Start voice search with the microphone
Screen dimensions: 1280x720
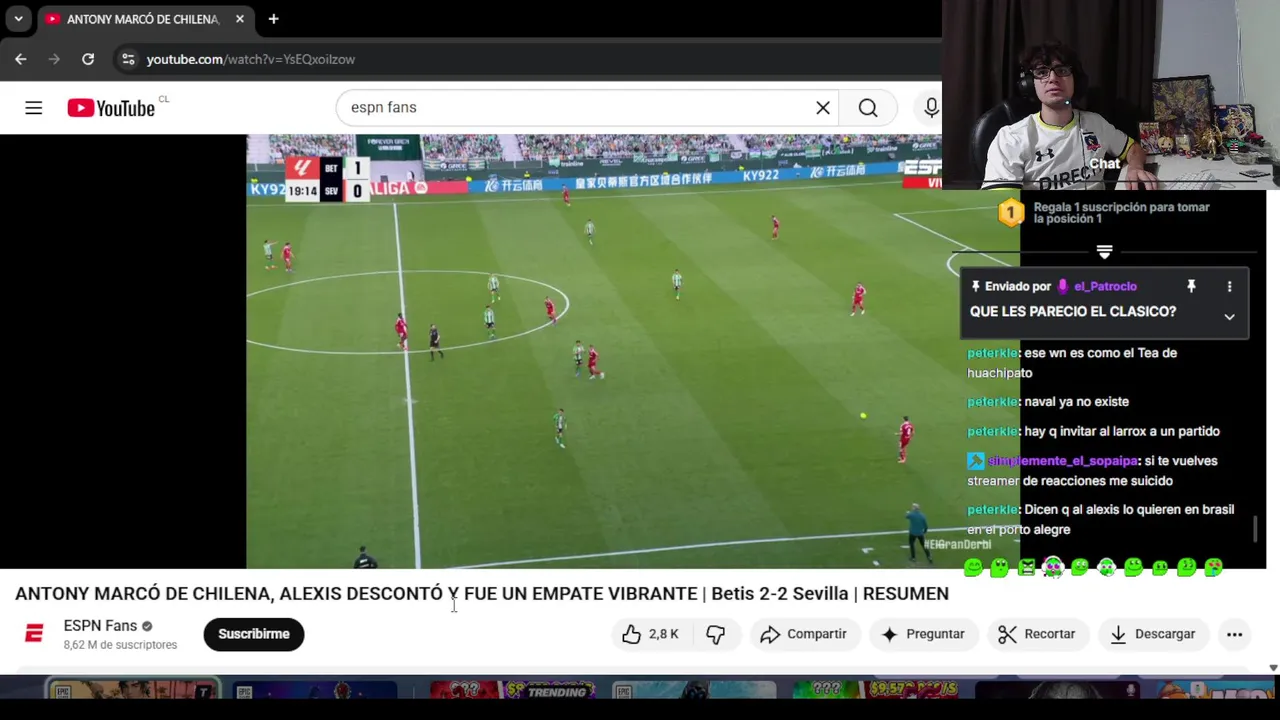931,108
